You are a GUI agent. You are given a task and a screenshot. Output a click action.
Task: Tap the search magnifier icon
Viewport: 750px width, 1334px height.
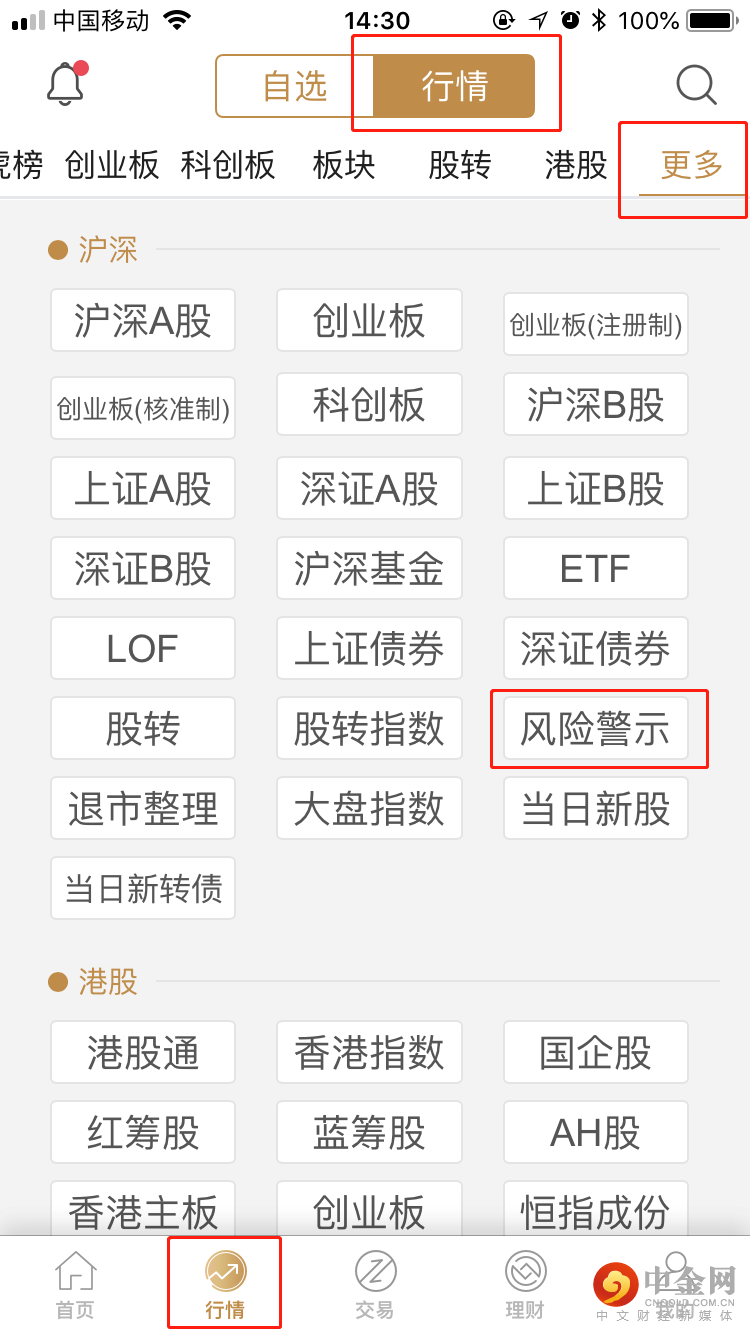click(696, 86)
